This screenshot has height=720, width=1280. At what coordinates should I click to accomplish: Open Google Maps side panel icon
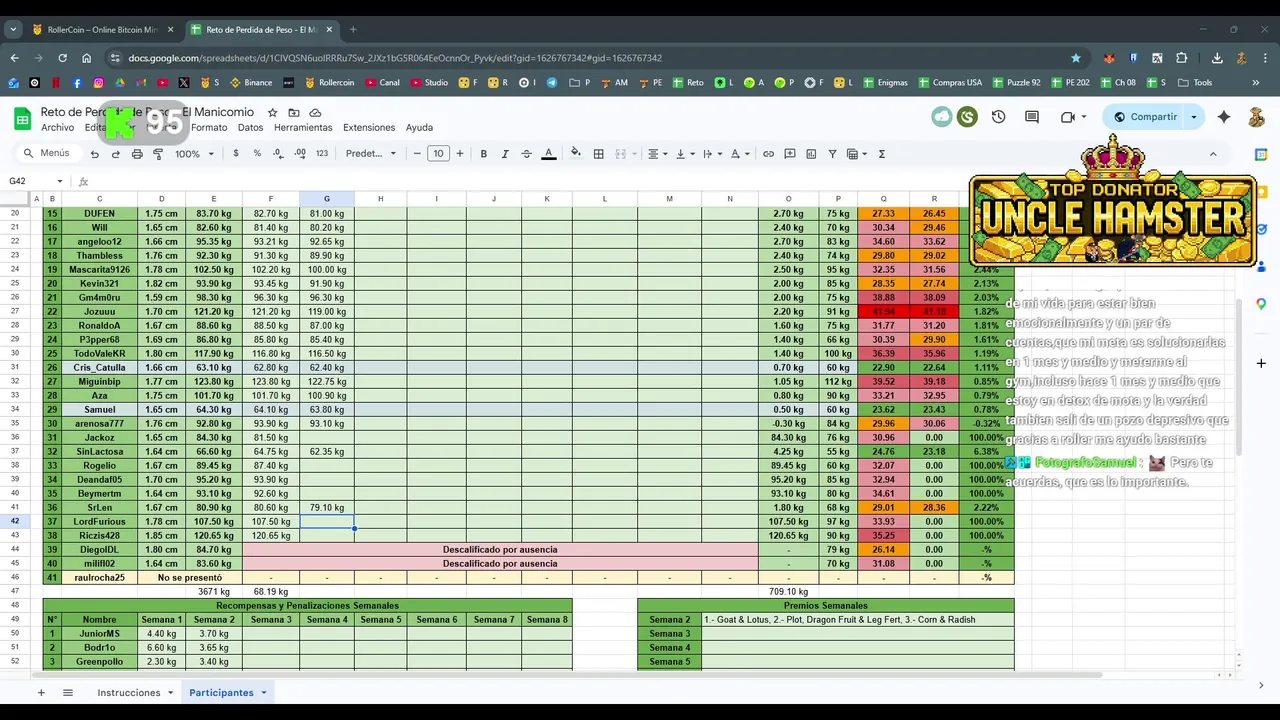pos(1261,304)
